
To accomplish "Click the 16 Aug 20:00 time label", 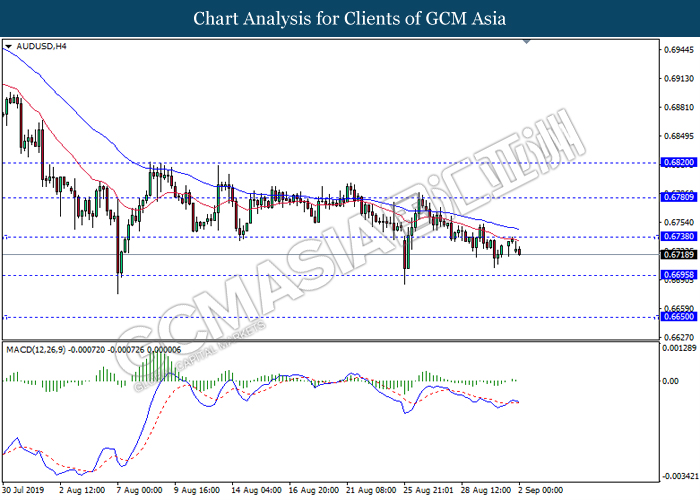I will pyautogui.click(x=313, y=490).
